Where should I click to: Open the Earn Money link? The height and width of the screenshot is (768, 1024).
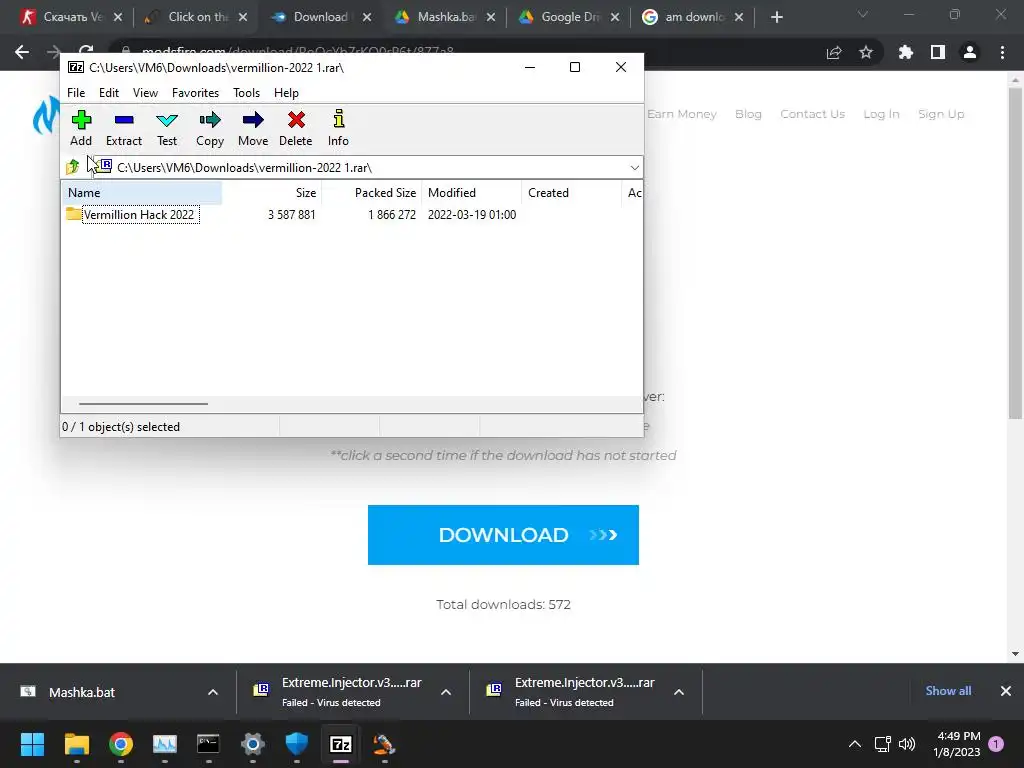tap(682, 114)
